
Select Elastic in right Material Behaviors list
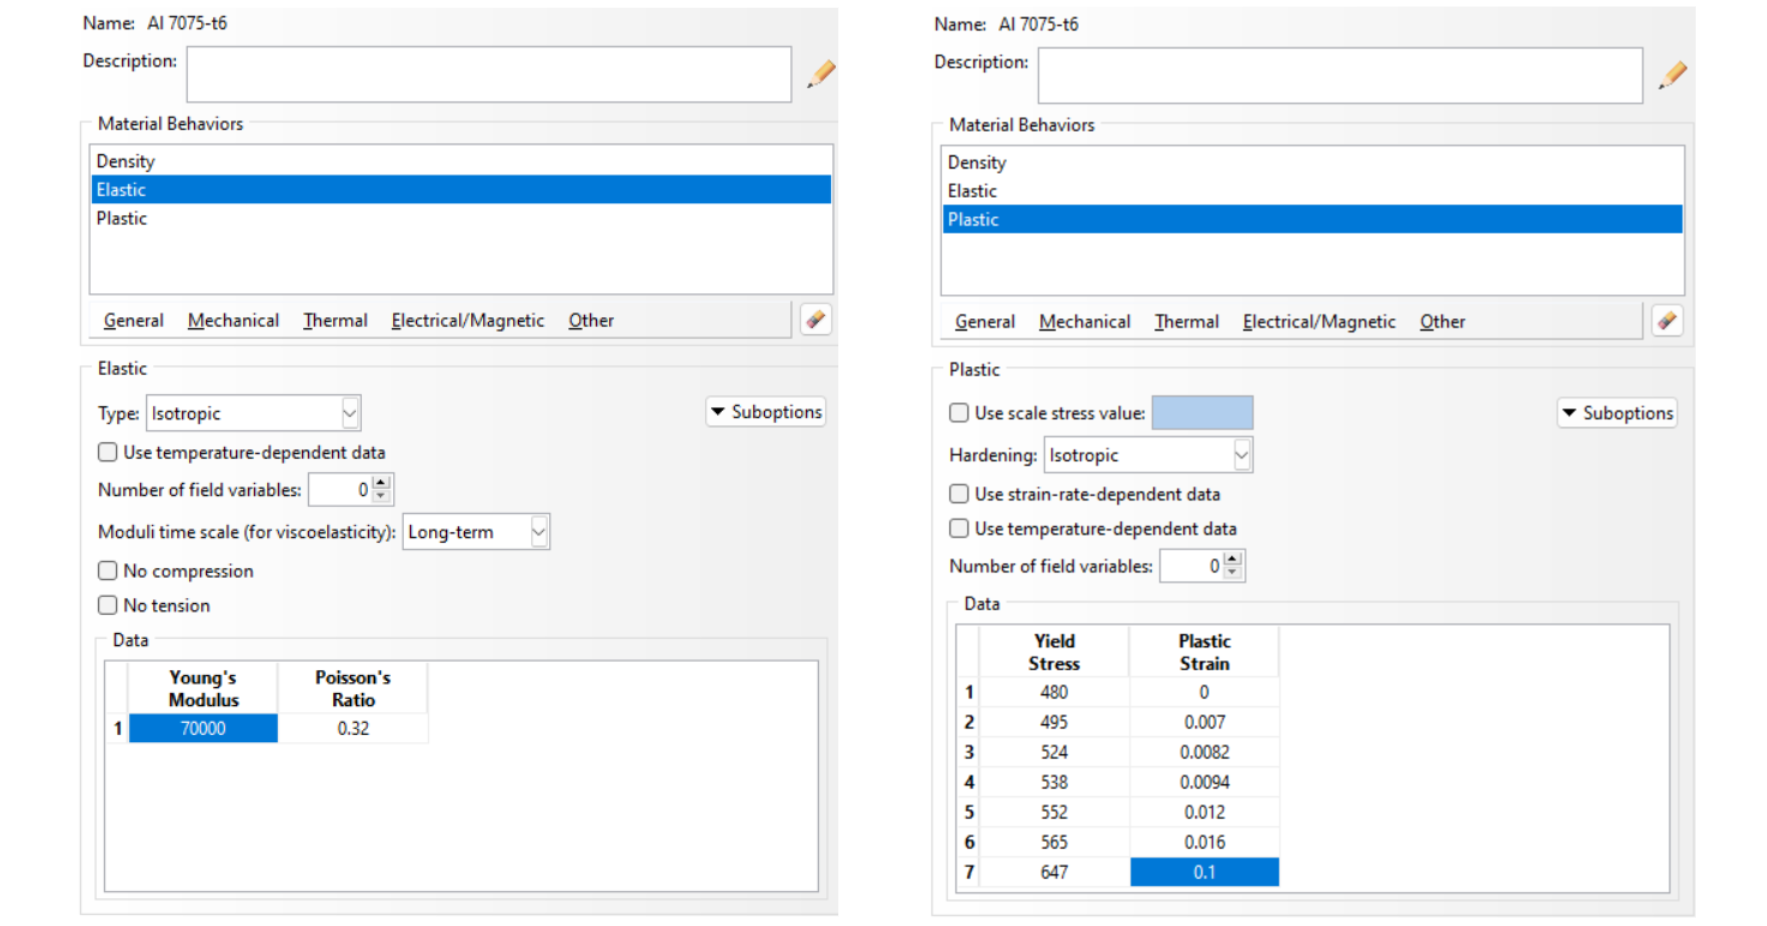(x=972, y=191)
